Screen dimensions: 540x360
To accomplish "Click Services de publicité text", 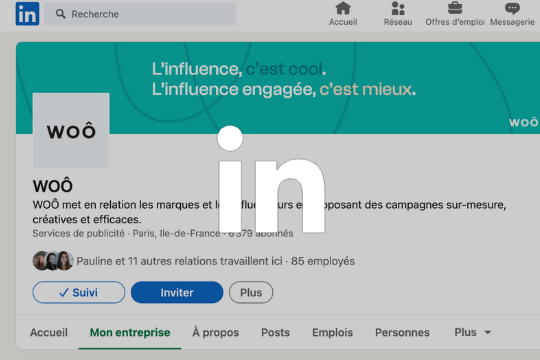I will [x=79, y=234].
